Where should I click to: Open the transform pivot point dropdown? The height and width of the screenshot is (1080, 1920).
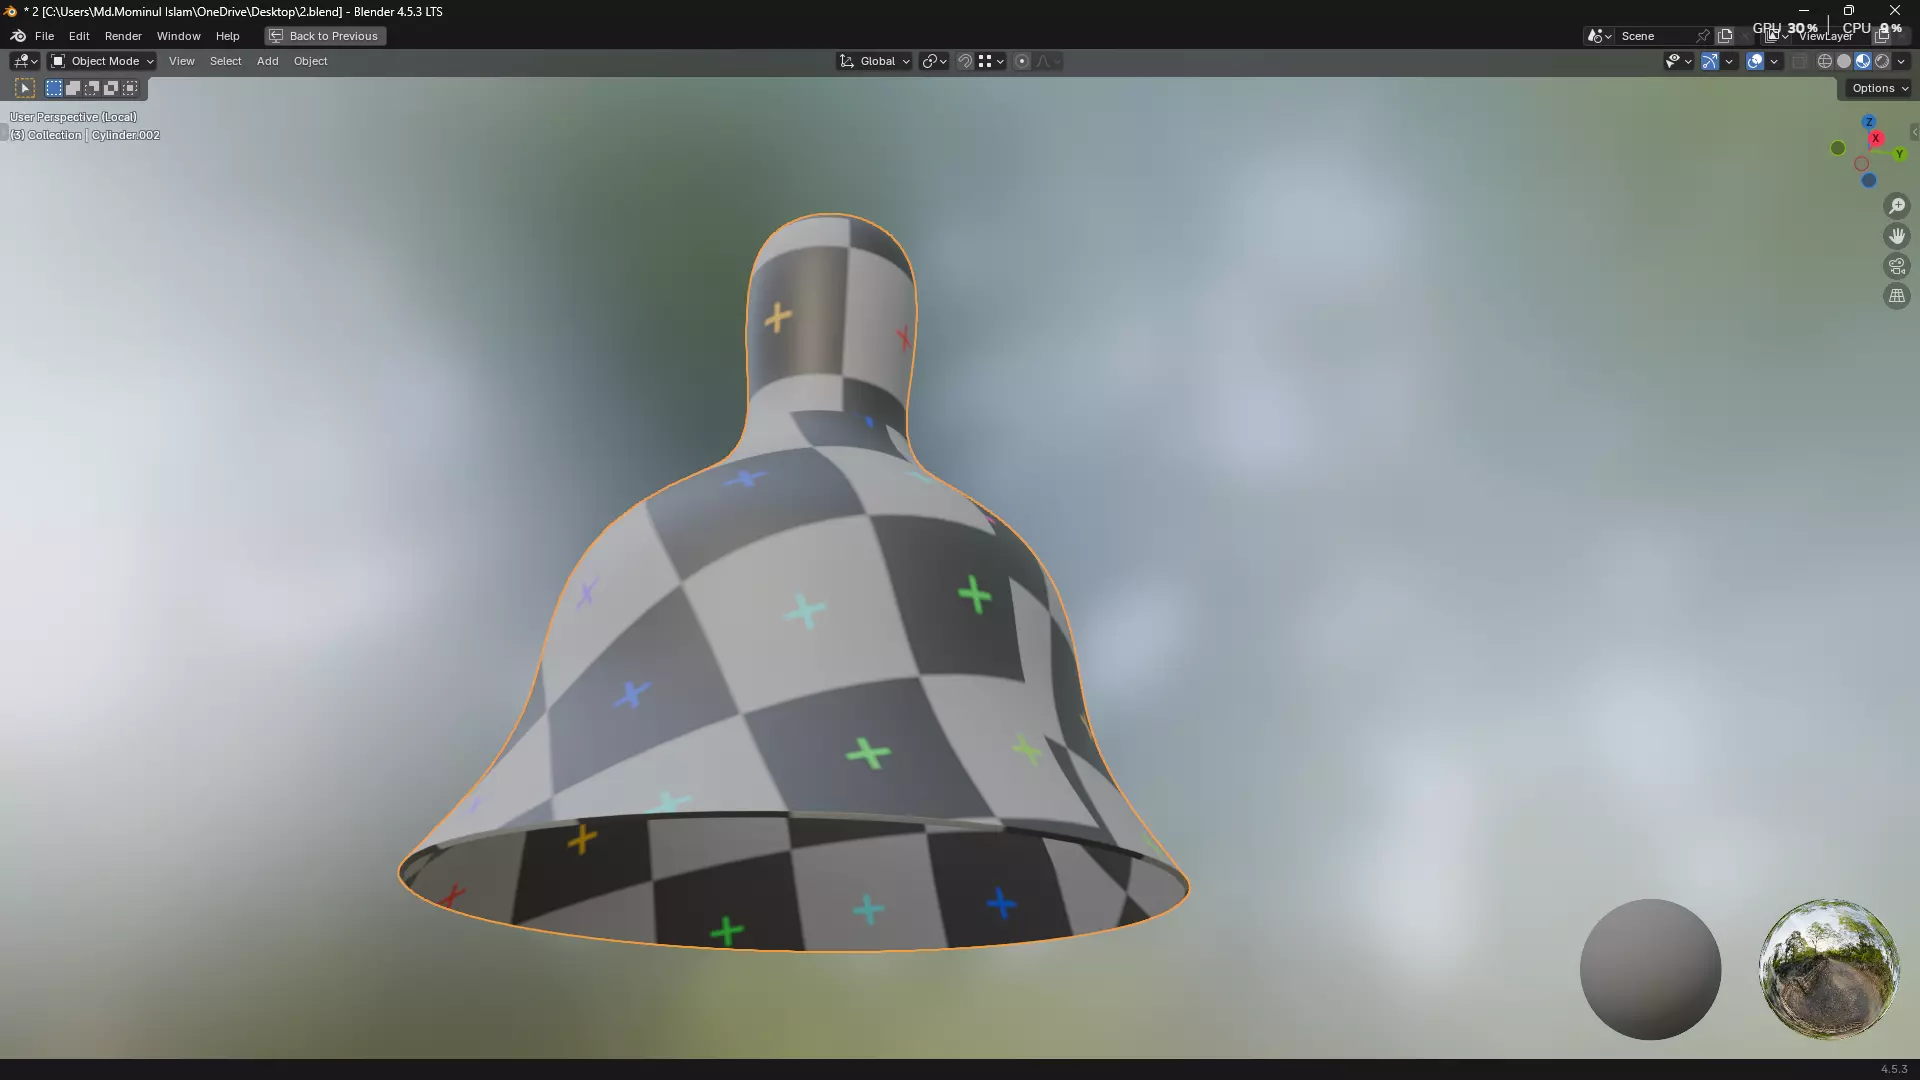coord(934,61)
